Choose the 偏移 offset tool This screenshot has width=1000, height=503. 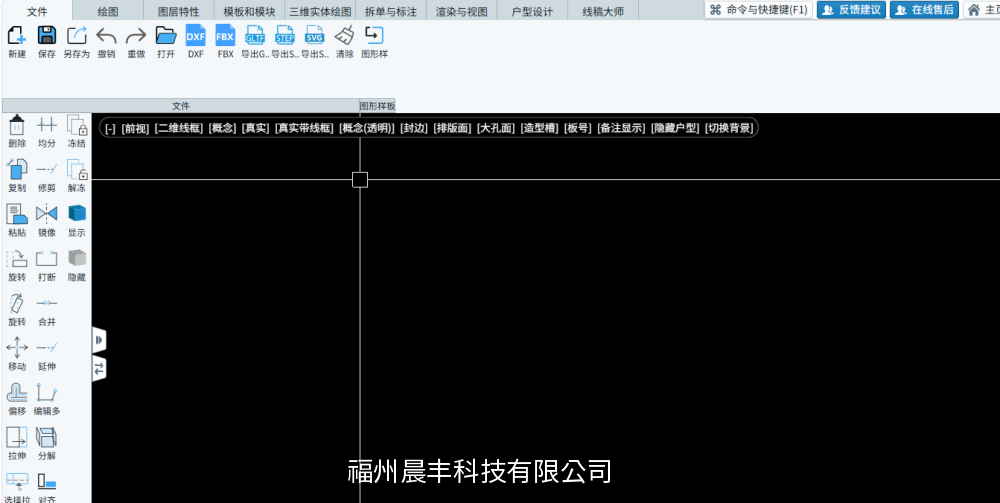(17, 393)
